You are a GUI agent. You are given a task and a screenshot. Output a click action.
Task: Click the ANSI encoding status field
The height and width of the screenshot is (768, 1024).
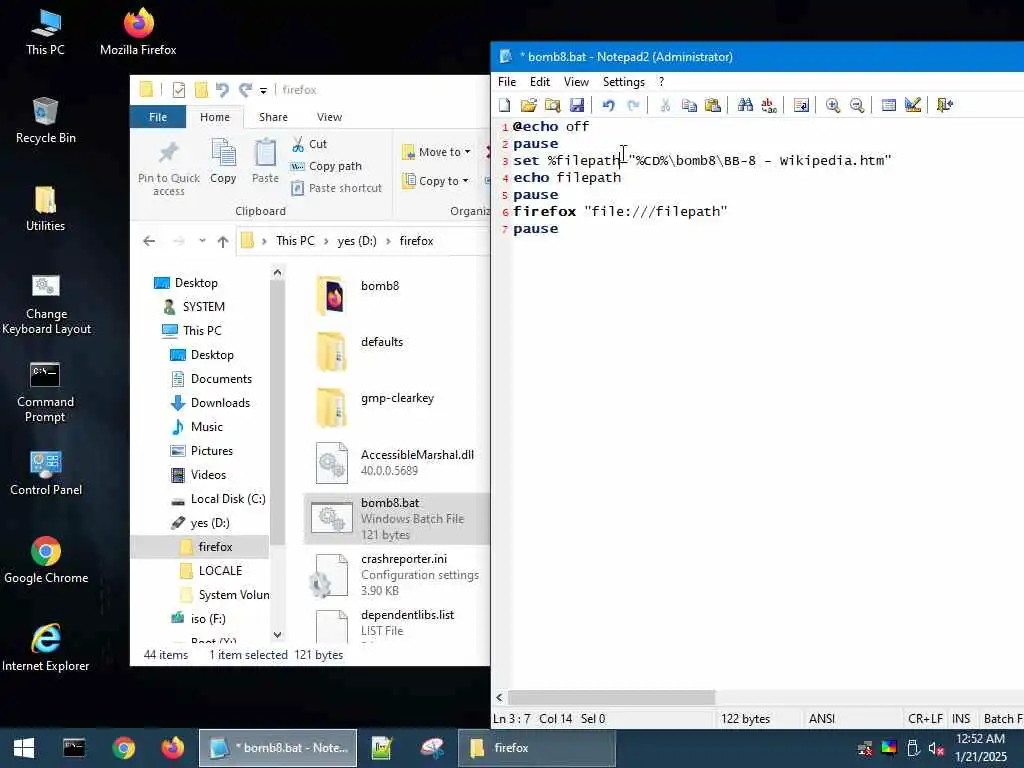tap(822, 718)
